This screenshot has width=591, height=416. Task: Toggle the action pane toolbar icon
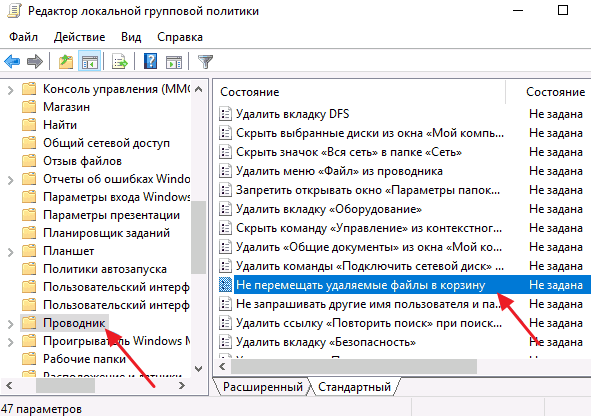[174, 61]
